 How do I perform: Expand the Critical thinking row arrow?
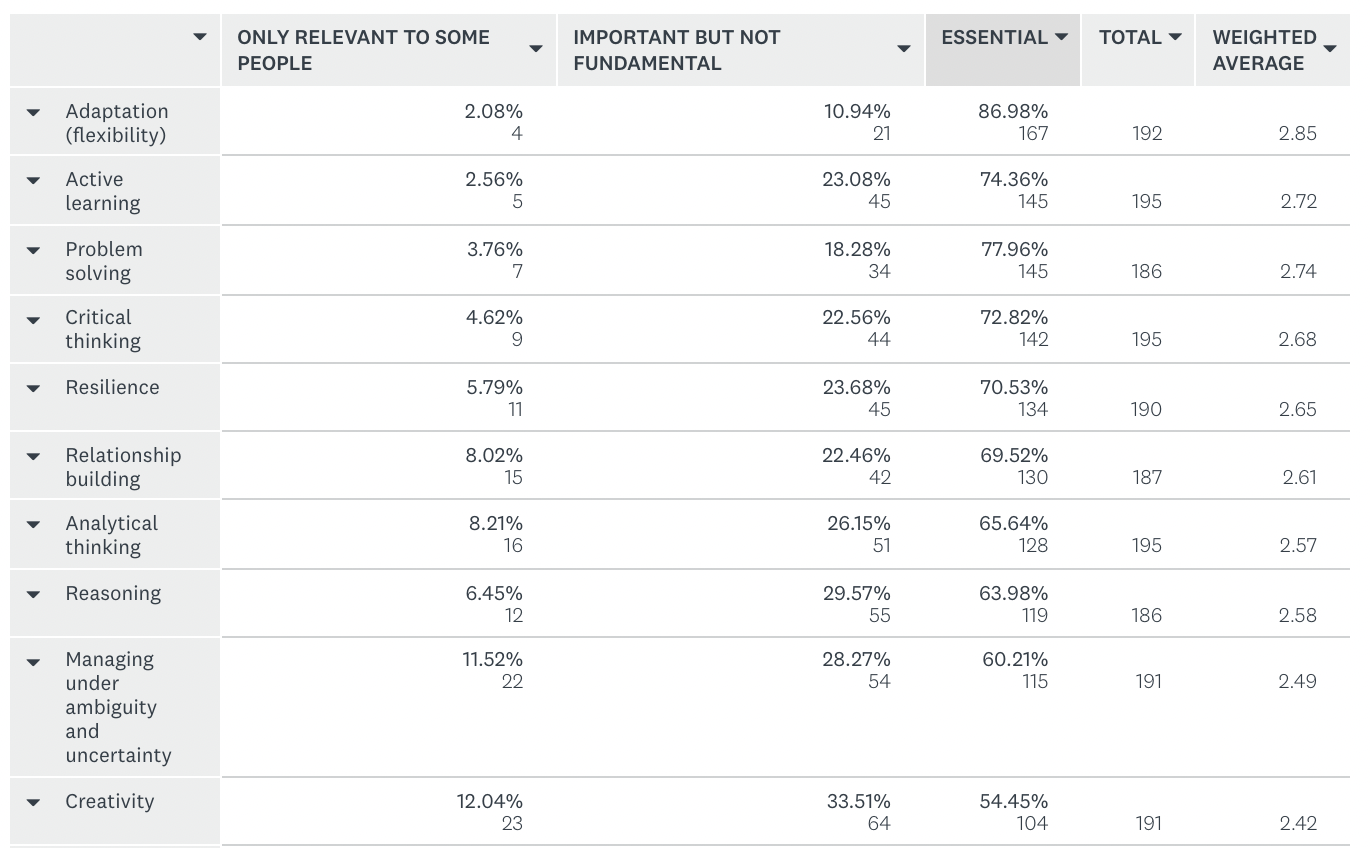coord(34,320)
